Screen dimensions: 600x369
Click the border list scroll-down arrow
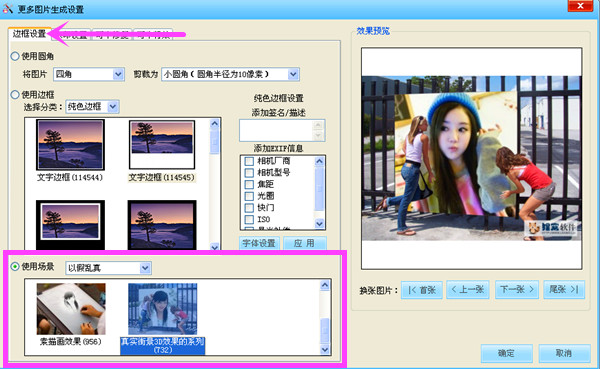(x=215, y=247)
